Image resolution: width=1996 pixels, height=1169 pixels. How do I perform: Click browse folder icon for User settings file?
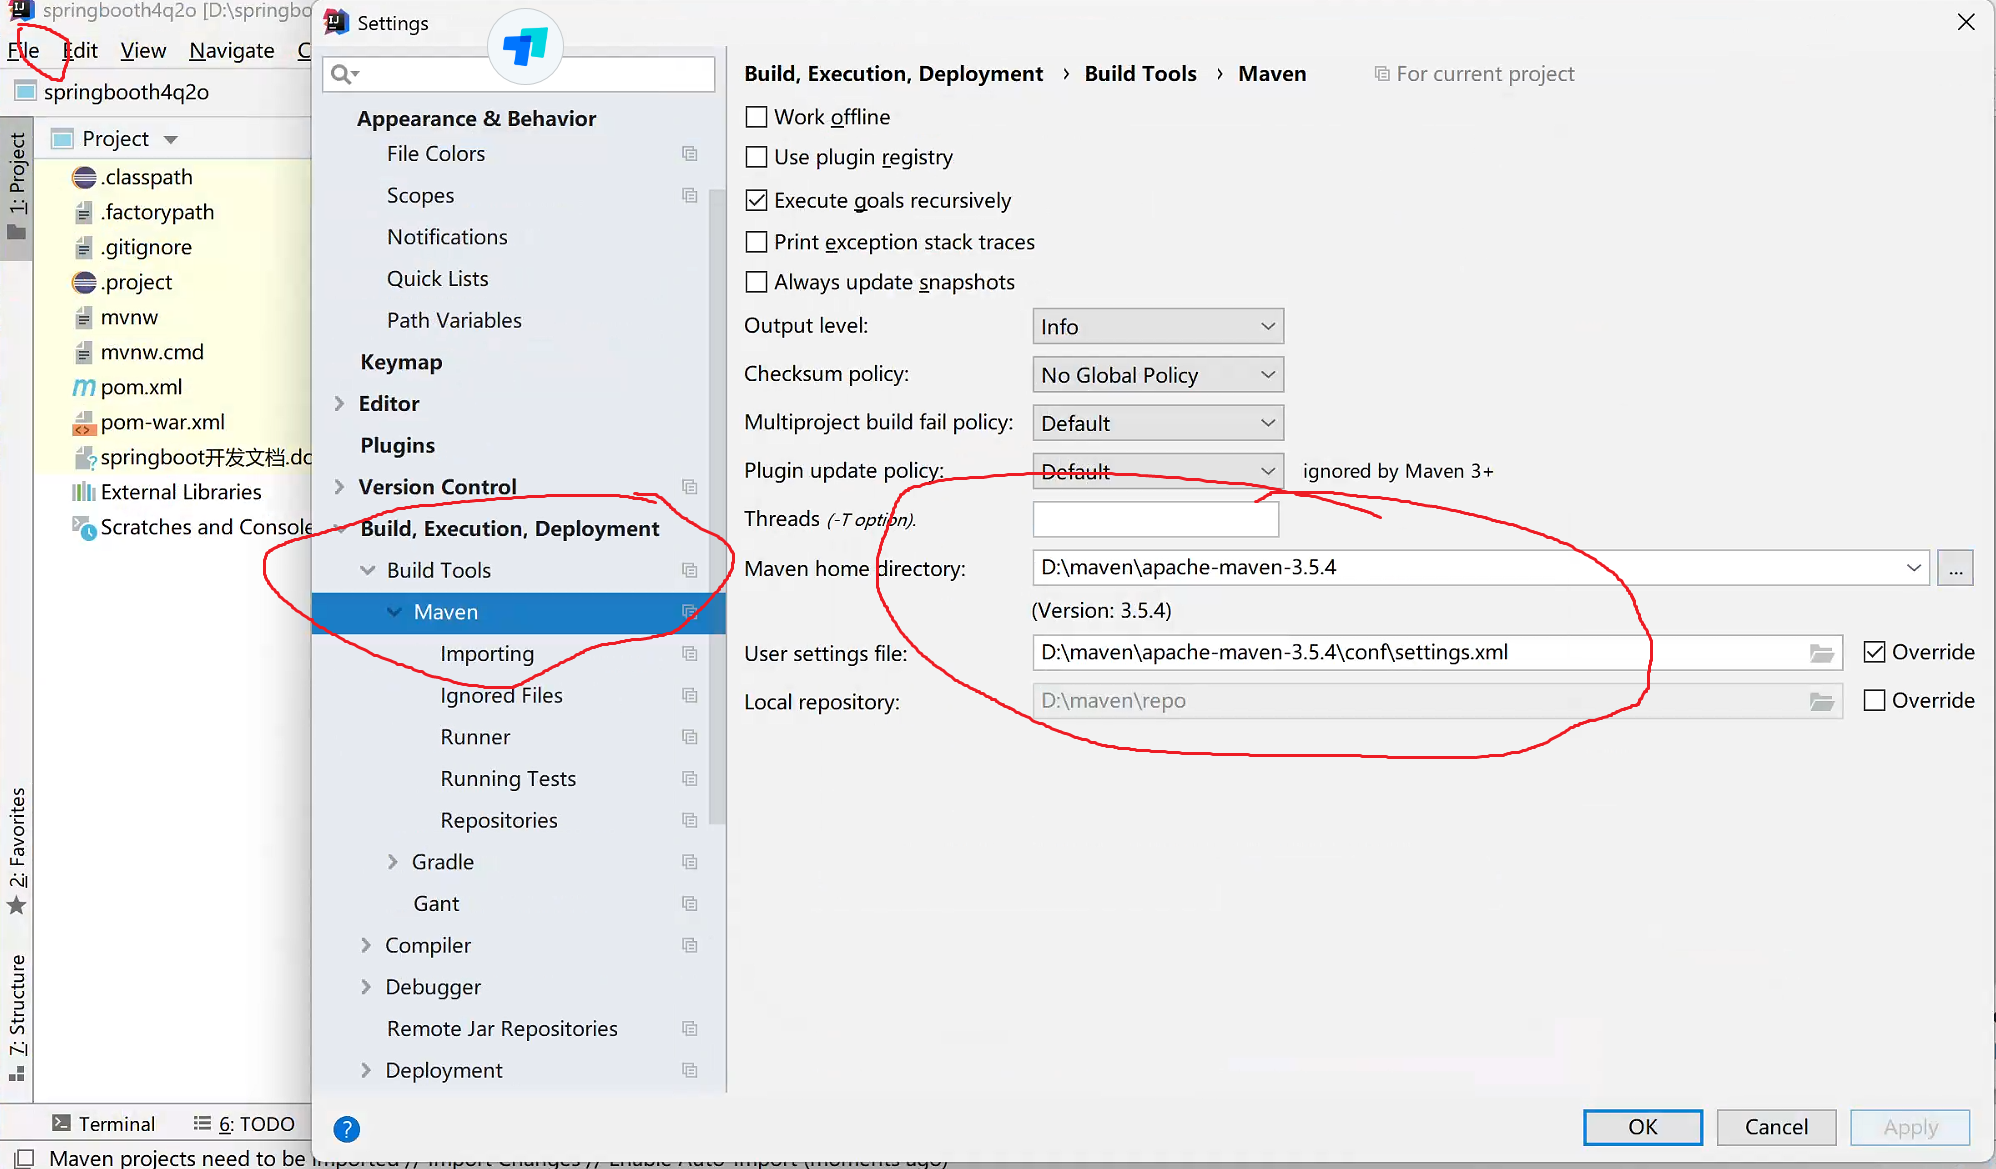[x=1821, y=653]
